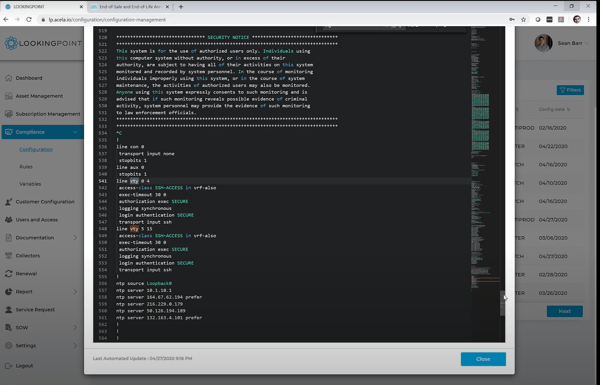Select the Documentation sidebar icon

coord(9,238)
